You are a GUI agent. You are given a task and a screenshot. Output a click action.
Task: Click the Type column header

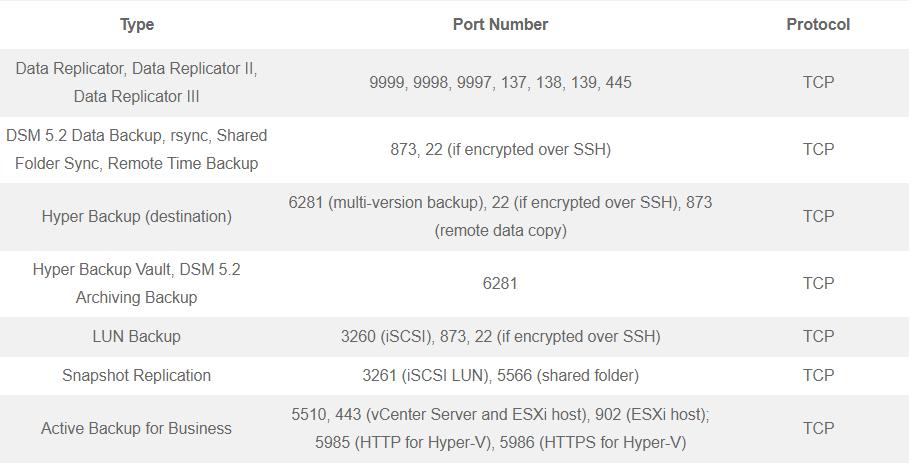pos(137,24)
